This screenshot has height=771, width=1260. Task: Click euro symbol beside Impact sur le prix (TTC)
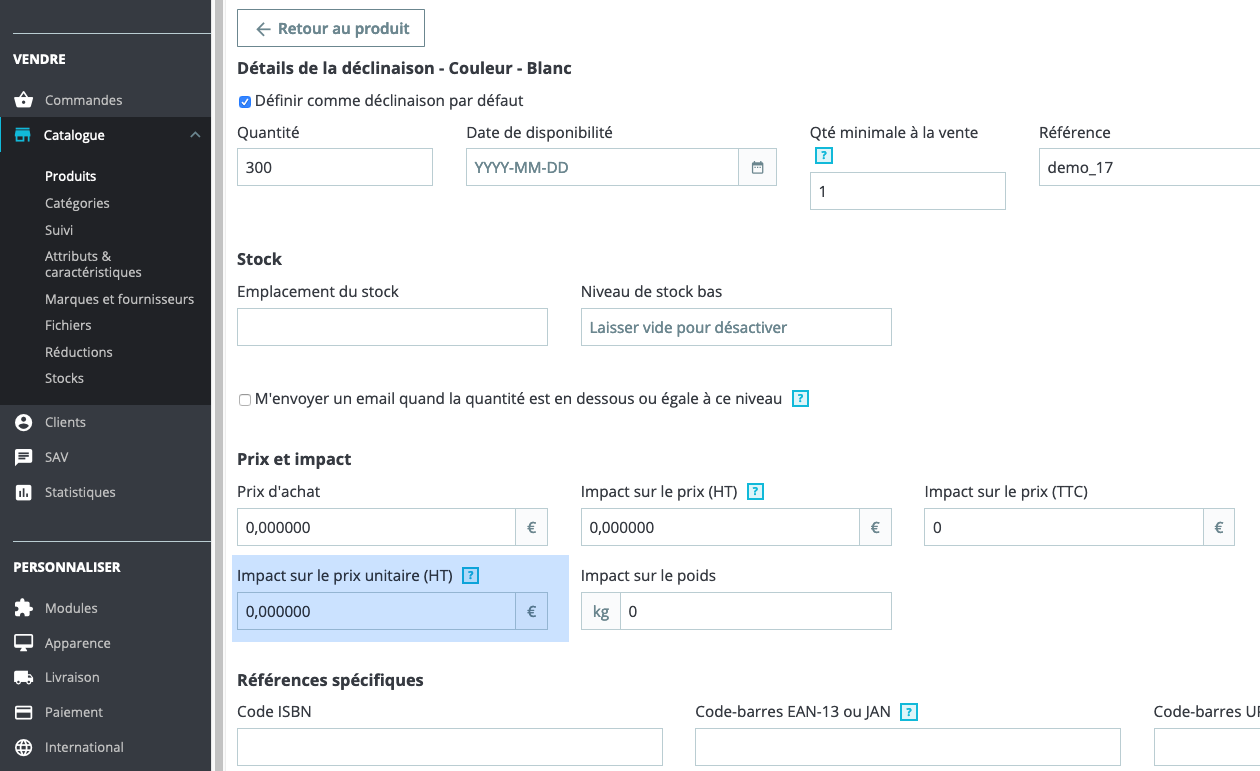pos(1219,527)
